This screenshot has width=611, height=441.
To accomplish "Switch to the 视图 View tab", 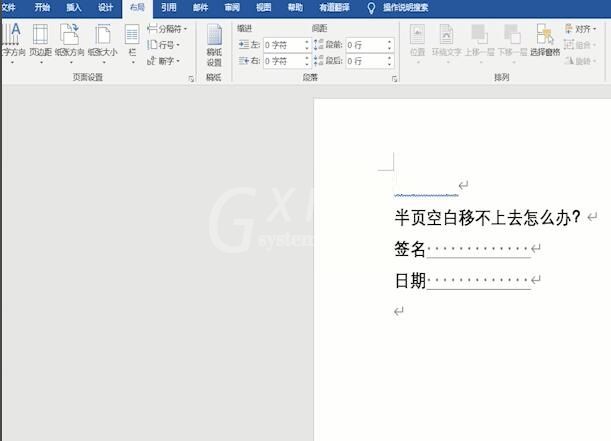I will (263, 7).
